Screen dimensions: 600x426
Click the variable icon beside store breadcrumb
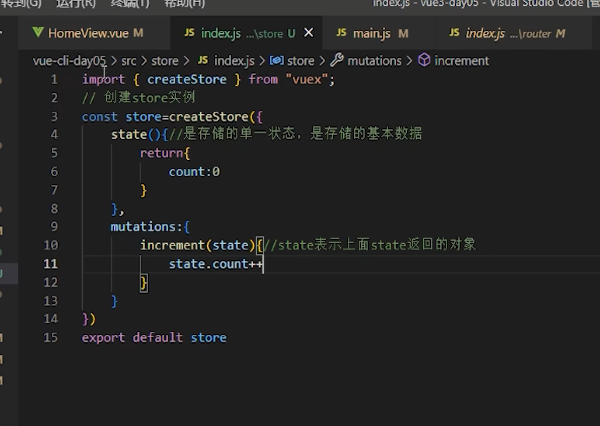[x=277, y=60]
